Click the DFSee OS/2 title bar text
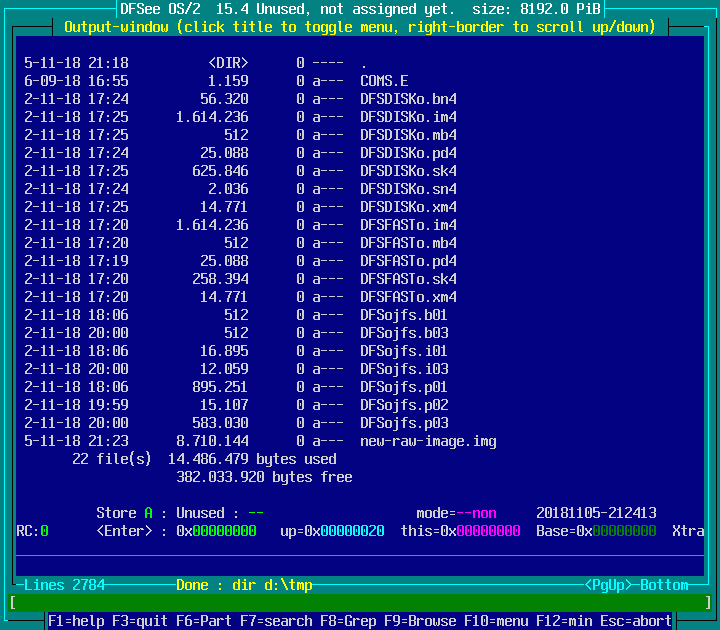 tap(162, 9)
